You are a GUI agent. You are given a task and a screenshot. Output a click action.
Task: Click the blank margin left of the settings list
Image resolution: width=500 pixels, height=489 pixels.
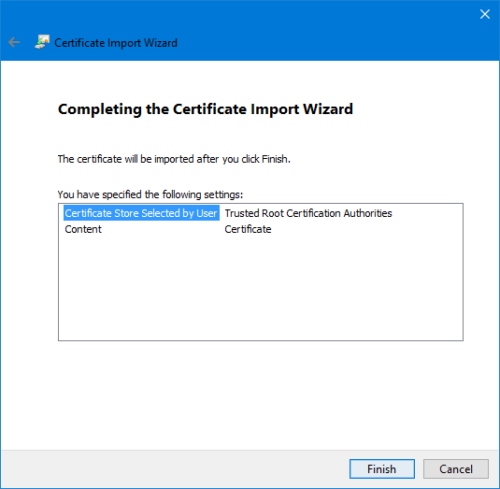29,272
